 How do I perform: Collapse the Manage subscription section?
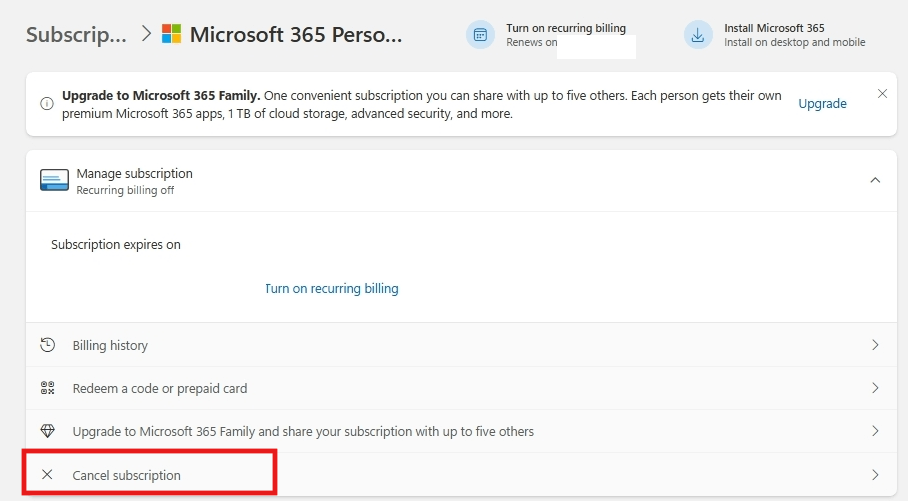tap(875, 180)
